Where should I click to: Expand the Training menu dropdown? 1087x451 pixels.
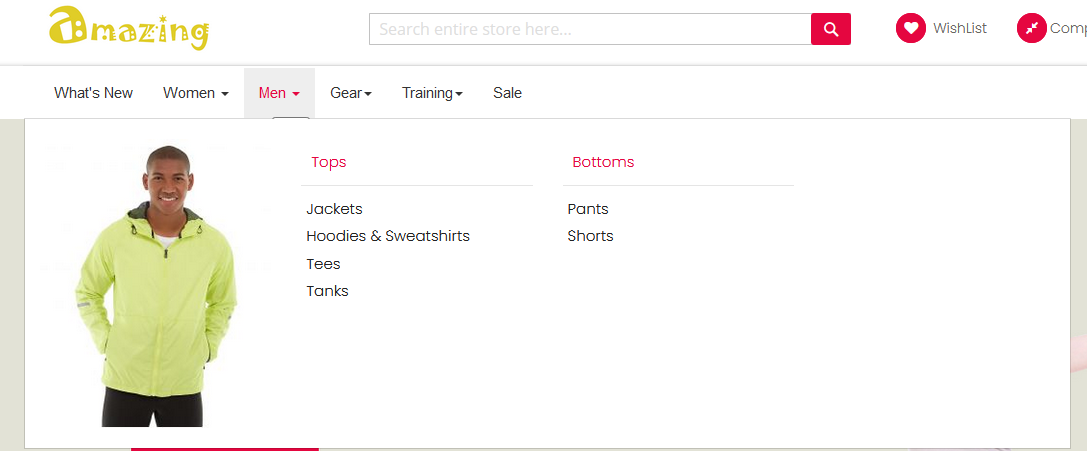point(433,93)
